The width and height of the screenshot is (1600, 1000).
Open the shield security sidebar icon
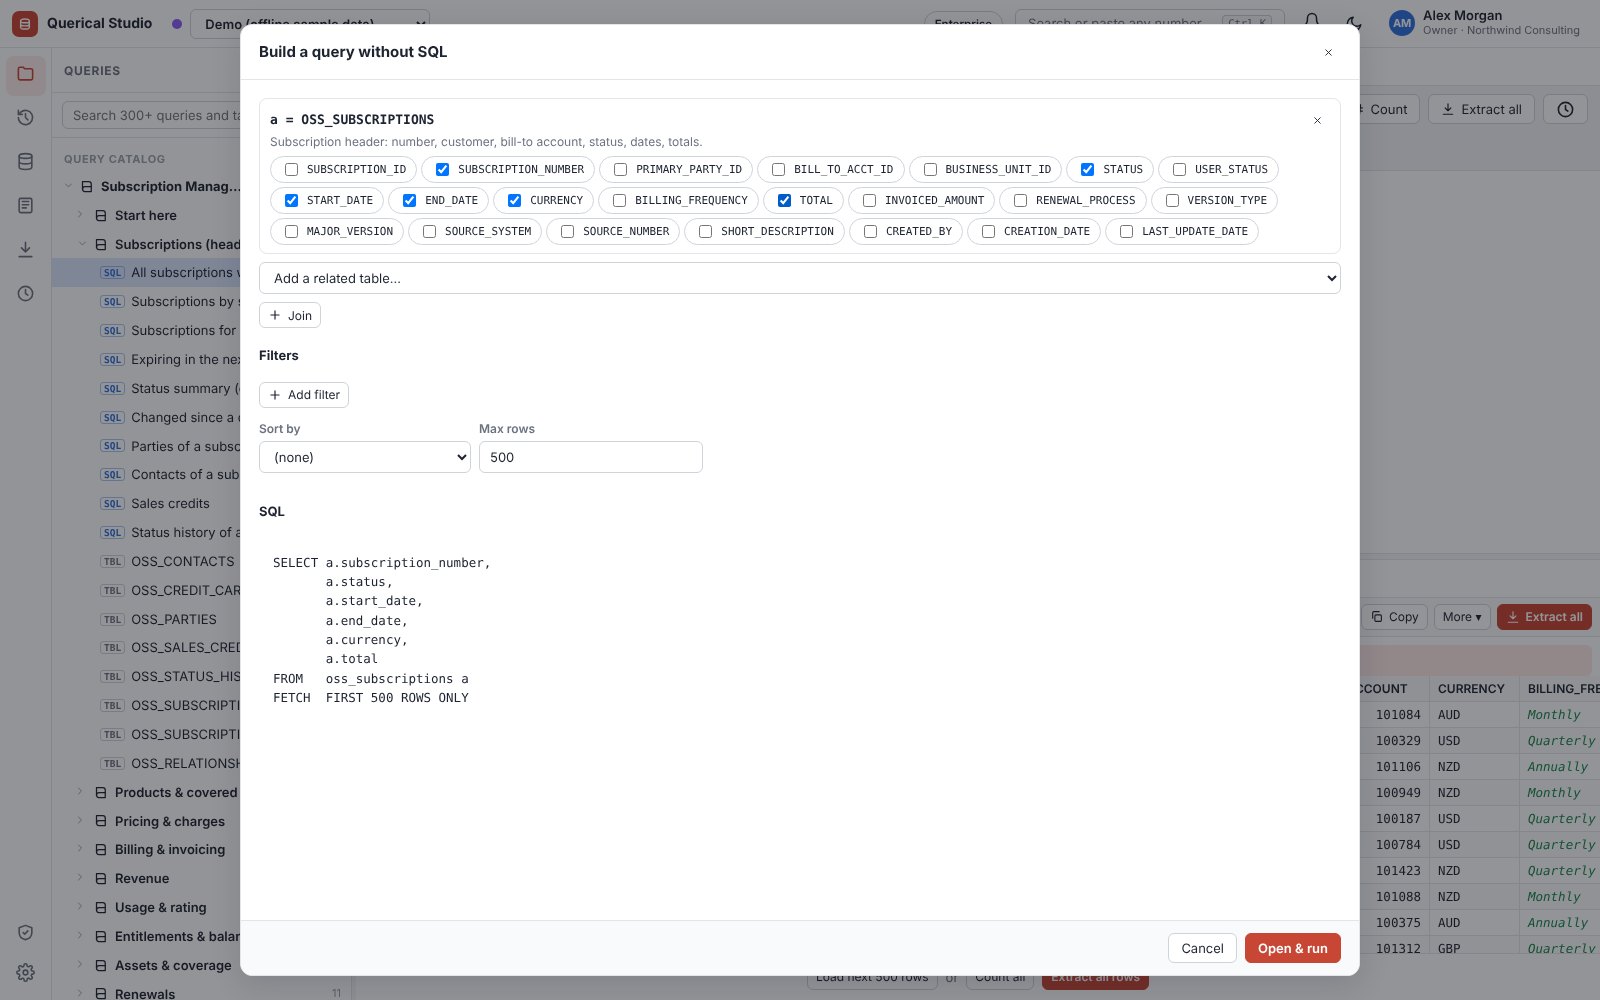coord(26,932)
